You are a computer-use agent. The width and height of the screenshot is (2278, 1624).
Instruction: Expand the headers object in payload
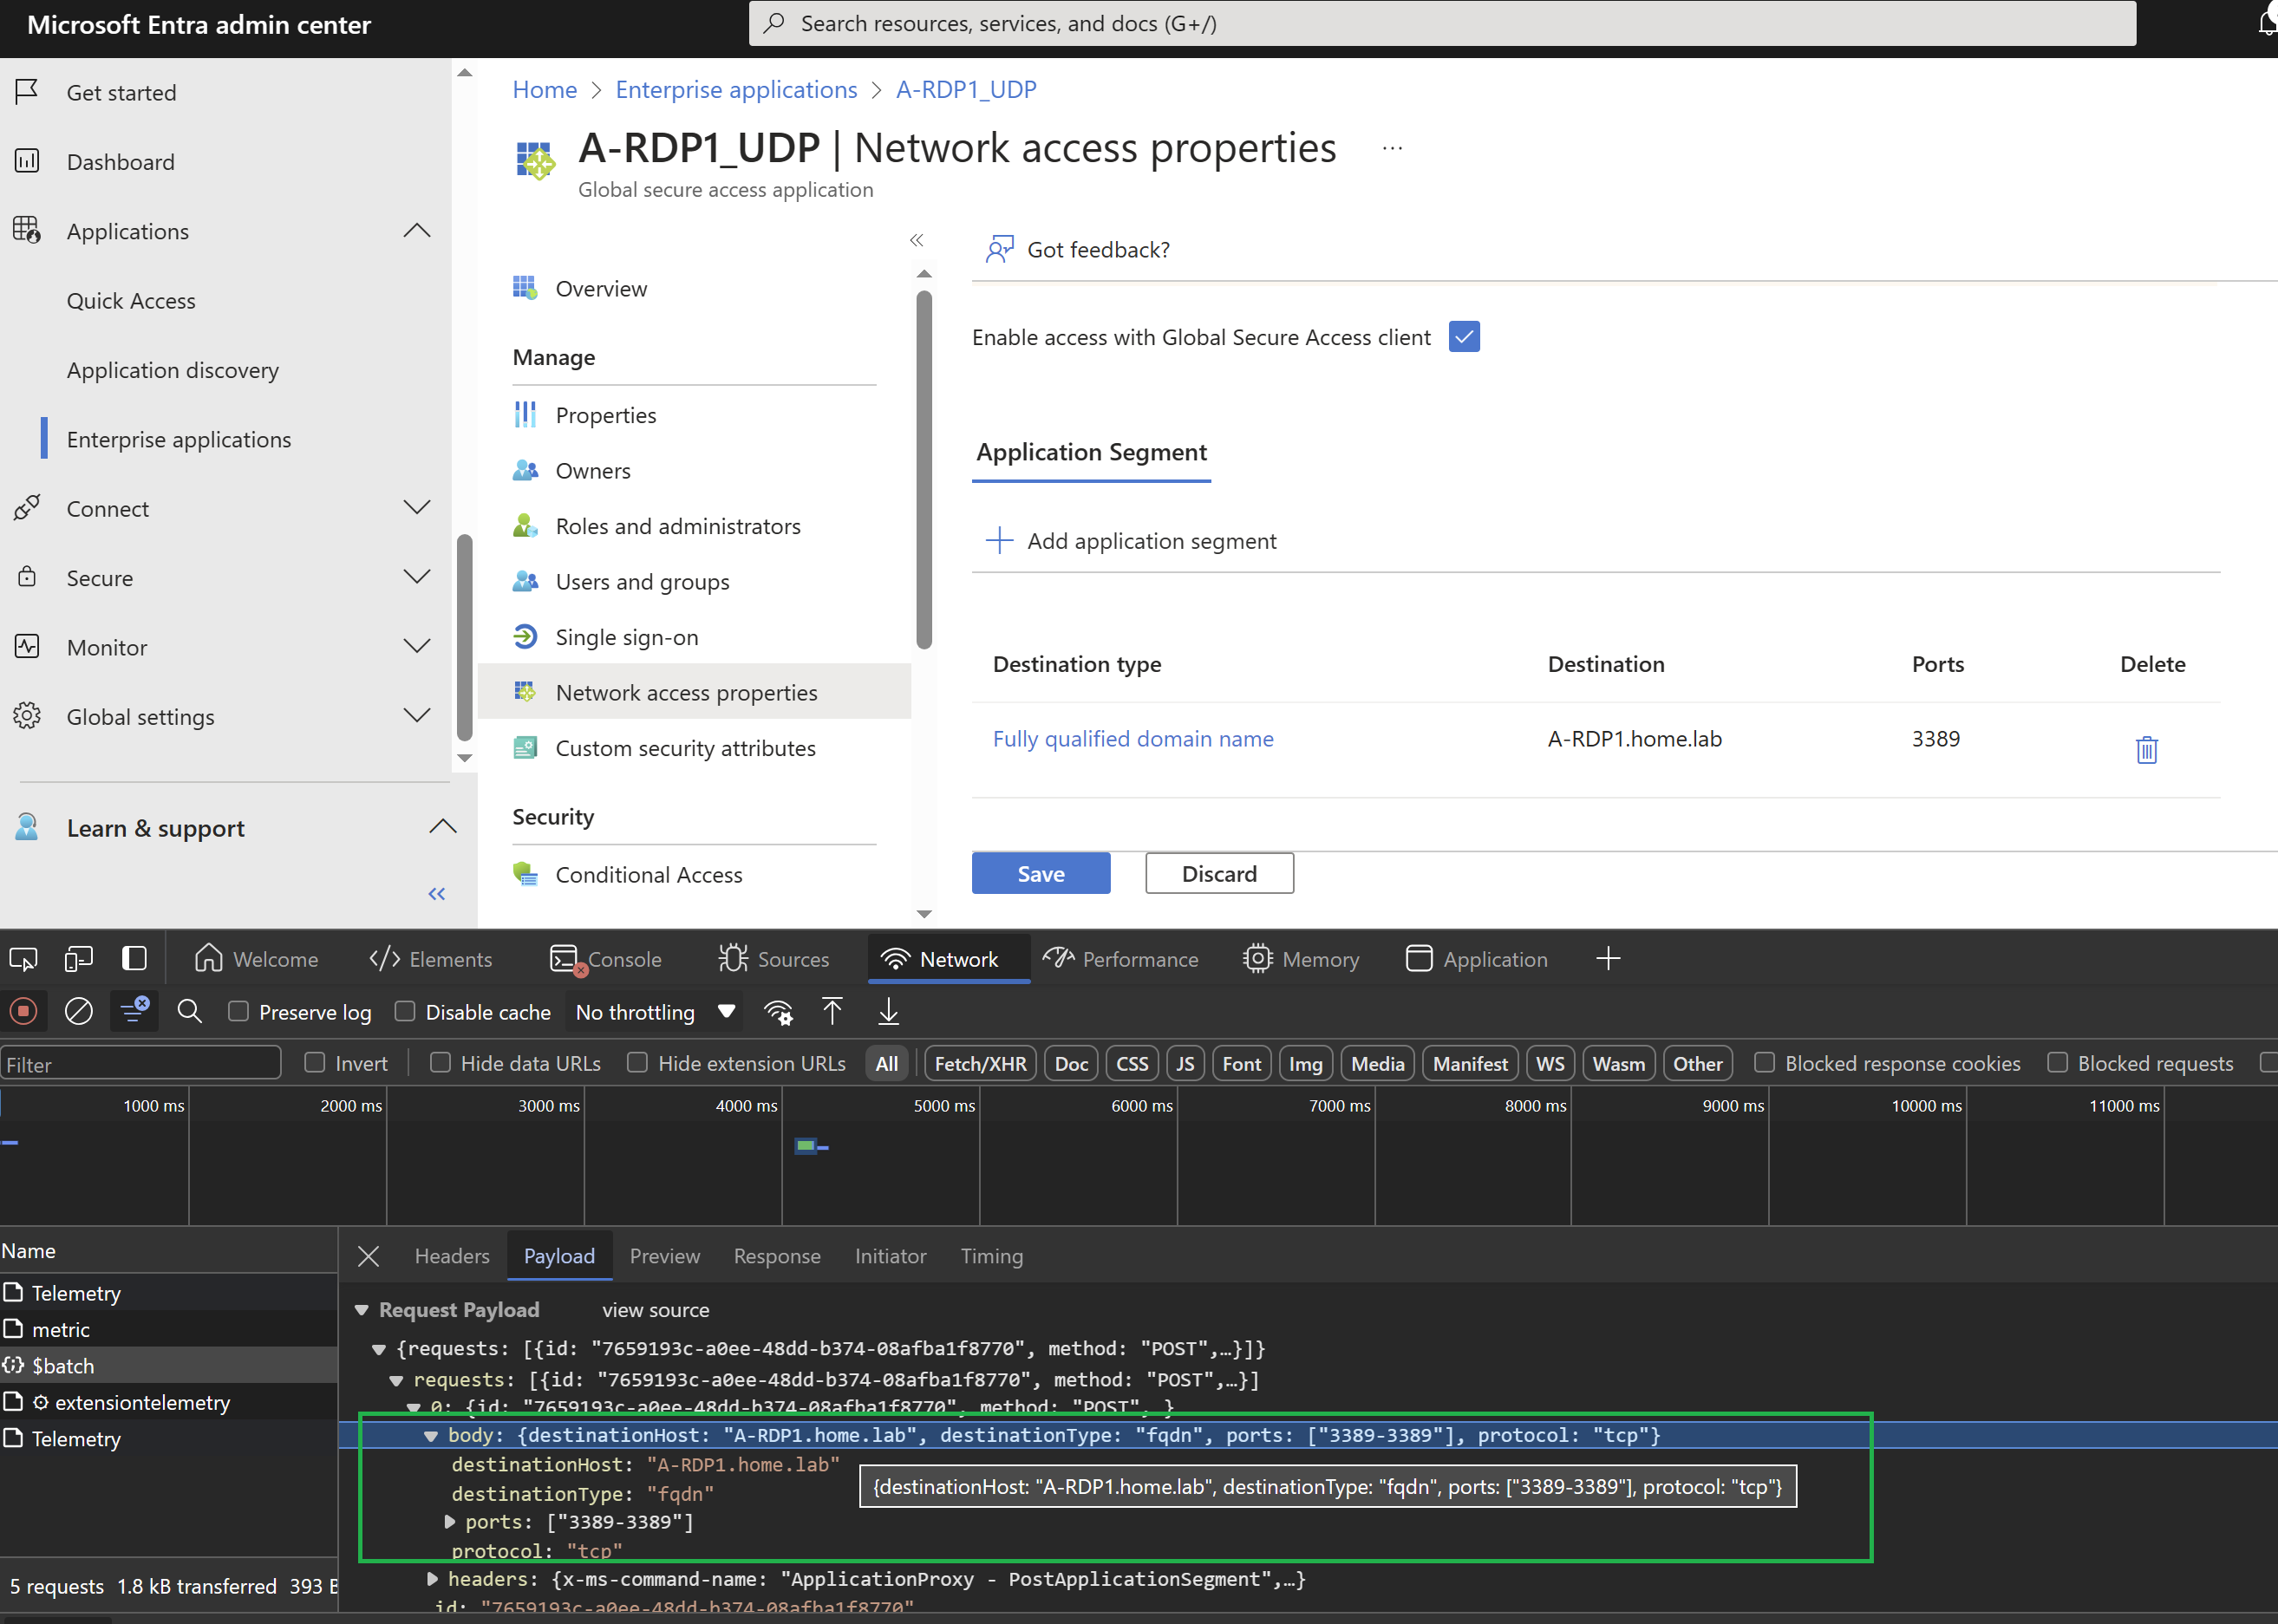point(432,1579)
